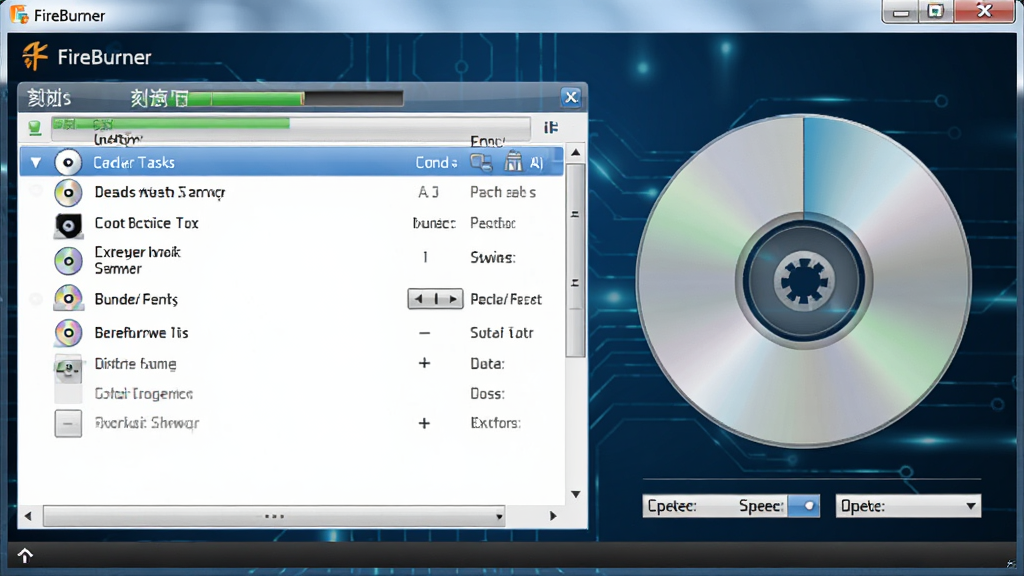Minimize the FireBurner window

tap(901, 12)
